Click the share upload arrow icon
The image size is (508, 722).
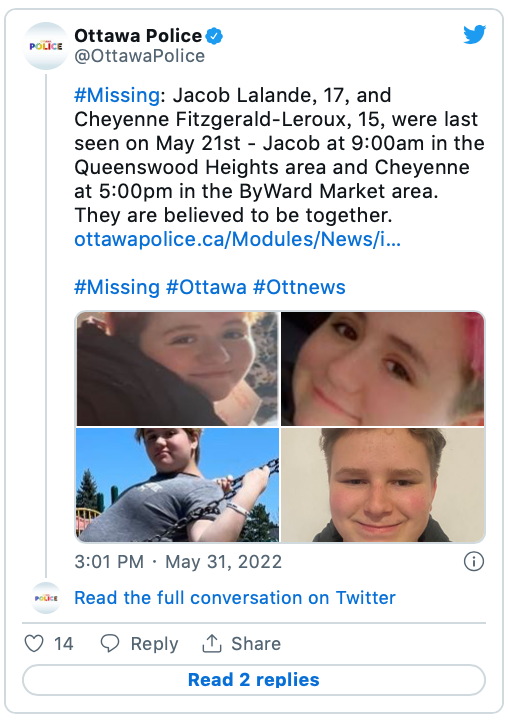(212, 643)
